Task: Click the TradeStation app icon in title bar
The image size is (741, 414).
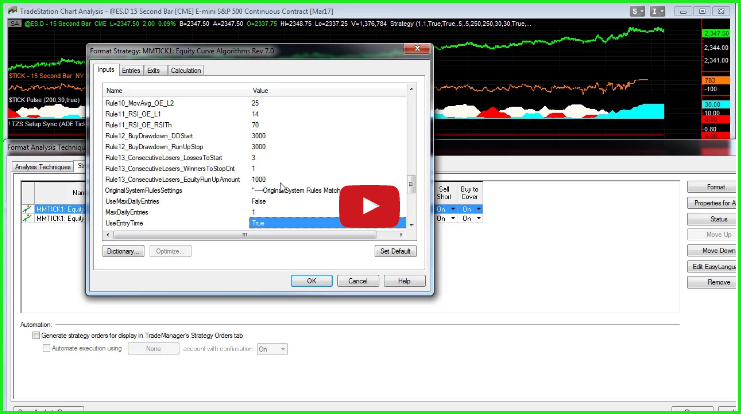Action: (13, 11)
